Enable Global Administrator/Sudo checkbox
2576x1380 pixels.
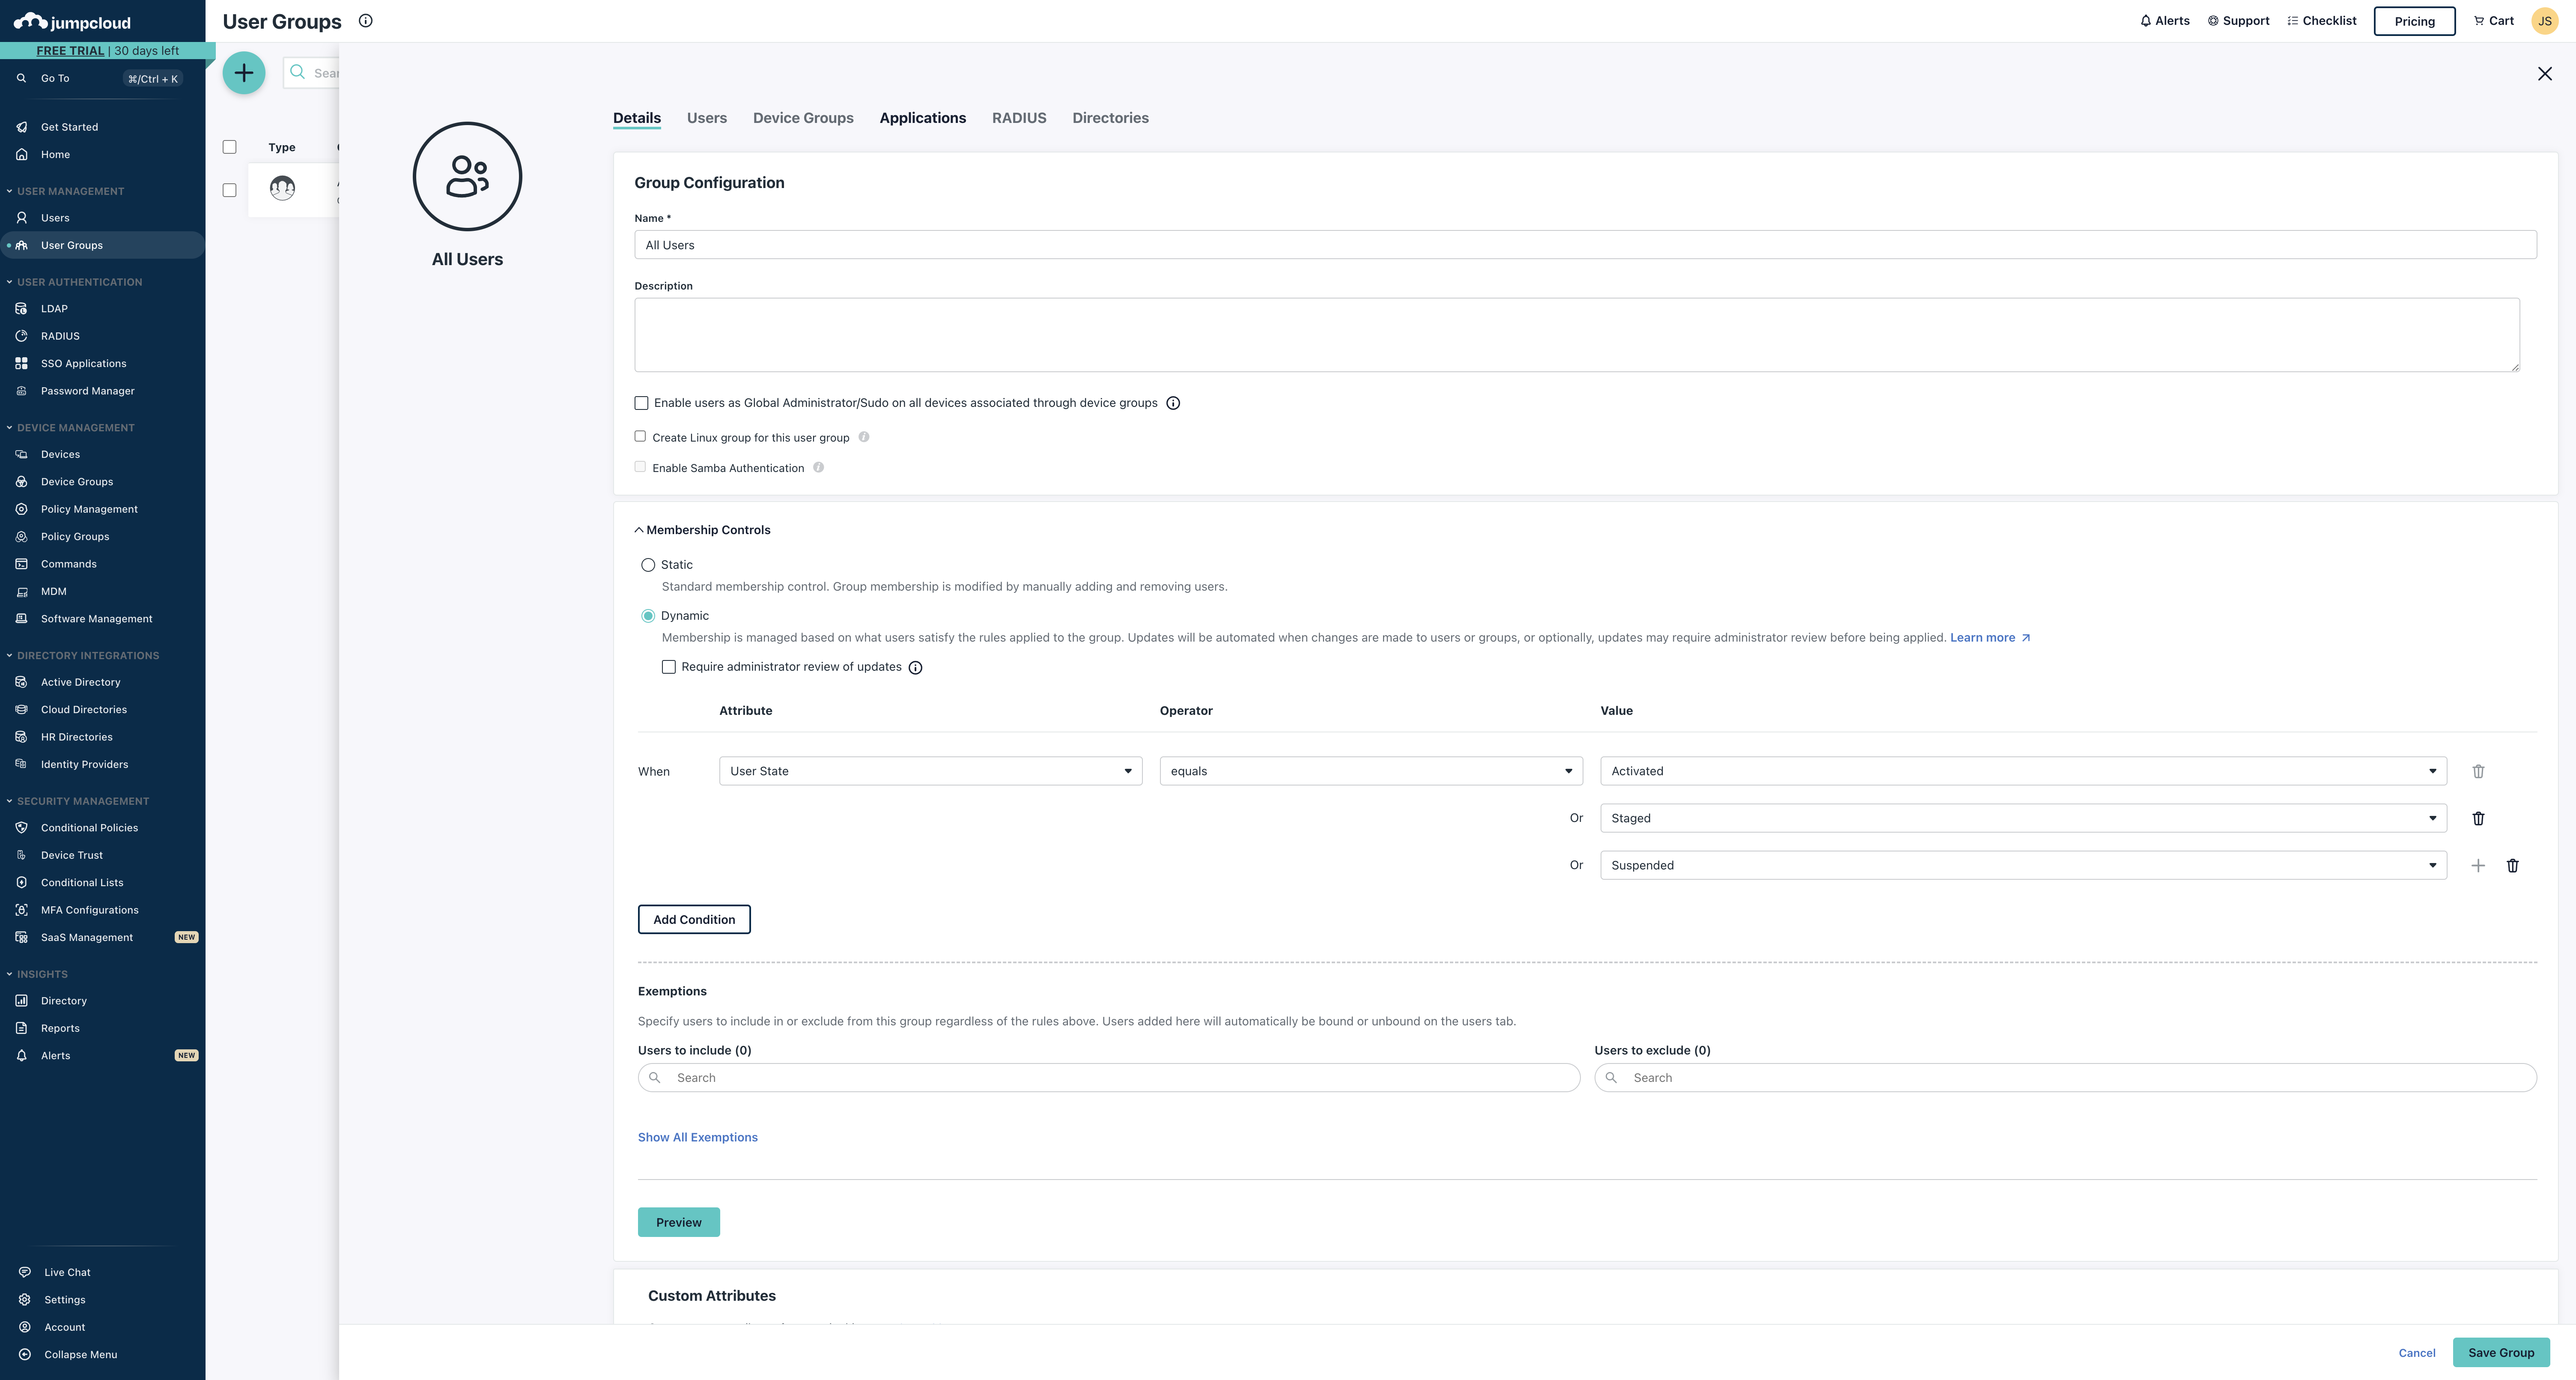641,403
